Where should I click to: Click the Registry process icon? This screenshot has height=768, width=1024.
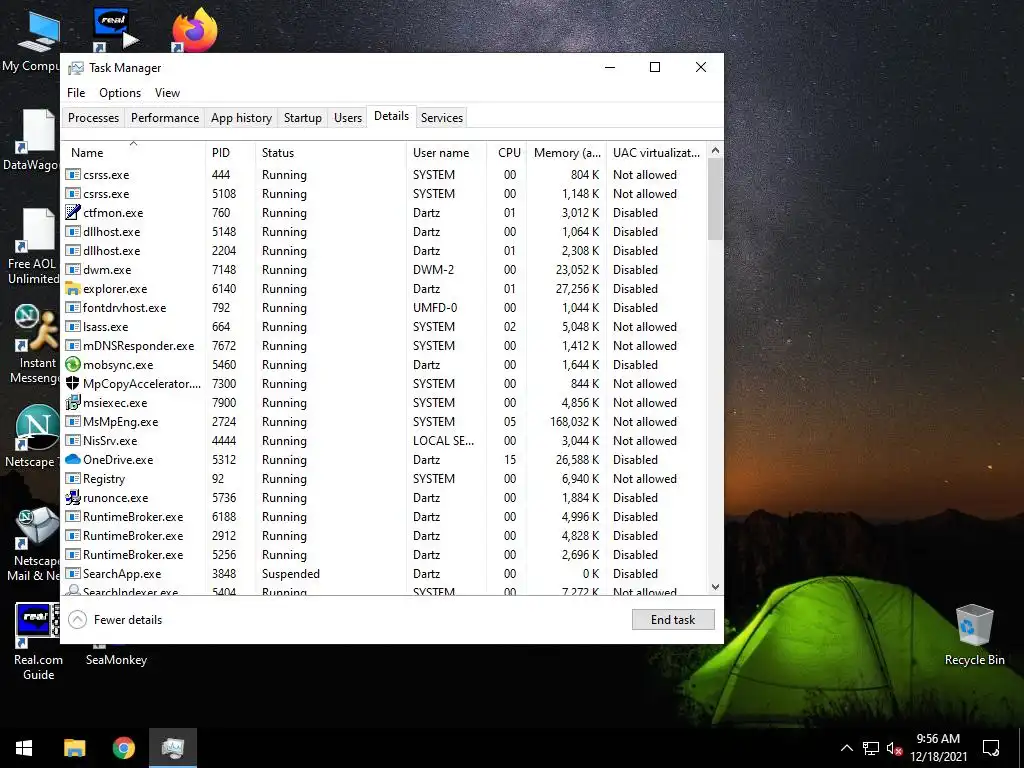point(72,478)
